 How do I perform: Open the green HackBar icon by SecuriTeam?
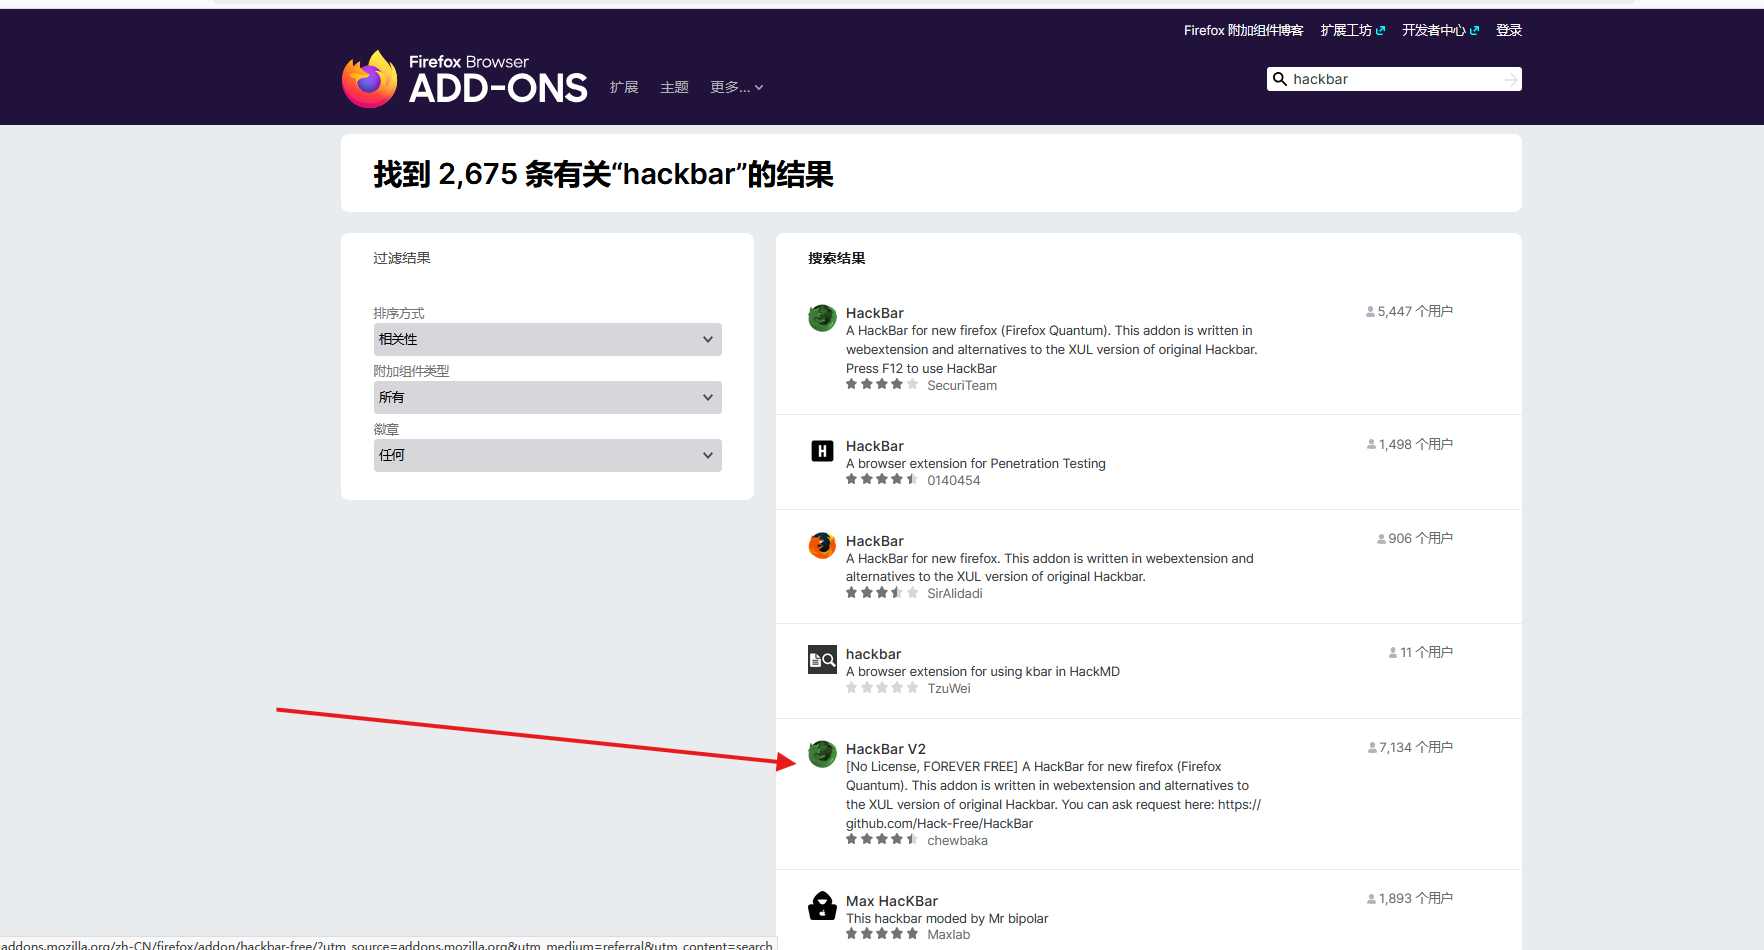click(x=822, y=318)
